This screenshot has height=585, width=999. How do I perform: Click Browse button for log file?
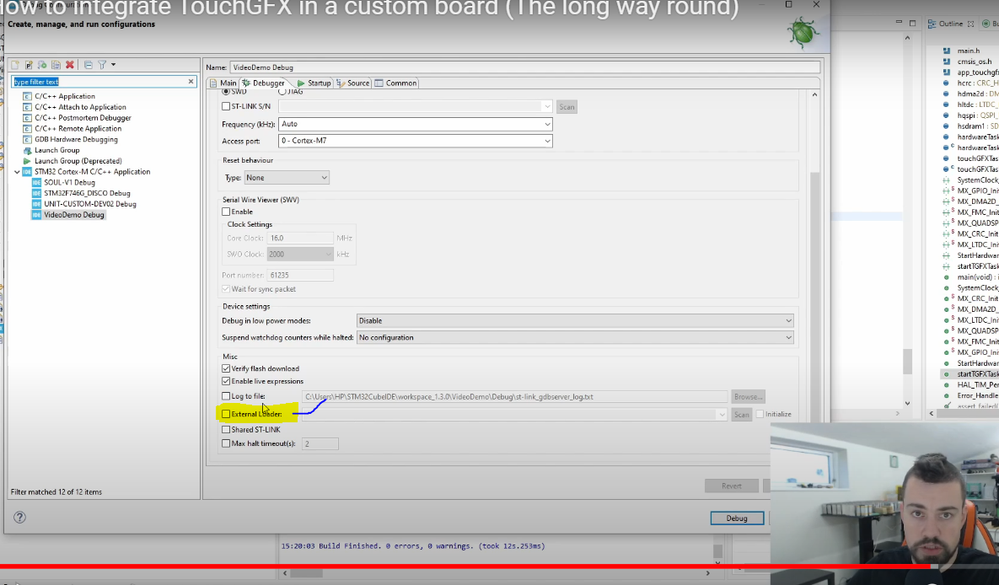click(x=748, y=397)
